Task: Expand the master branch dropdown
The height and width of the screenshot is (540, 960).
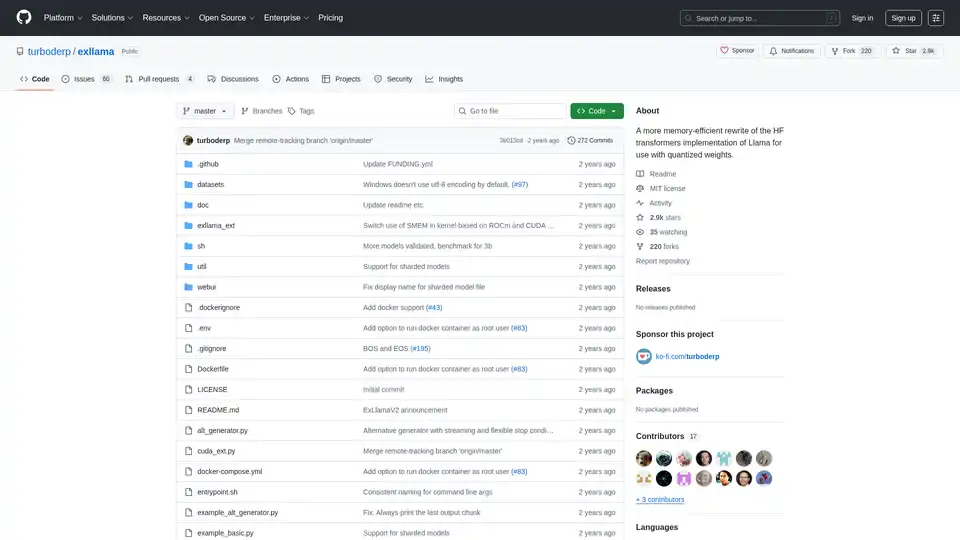Action: (x=205, y=111)
